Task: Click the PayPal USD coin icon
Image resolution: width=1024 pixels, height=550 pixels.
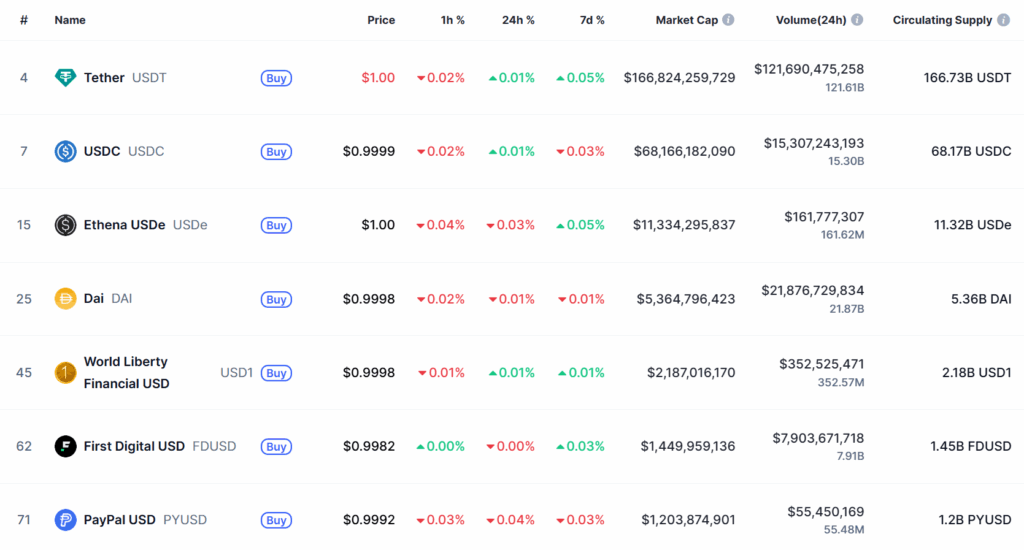Action: pos(65,520)
